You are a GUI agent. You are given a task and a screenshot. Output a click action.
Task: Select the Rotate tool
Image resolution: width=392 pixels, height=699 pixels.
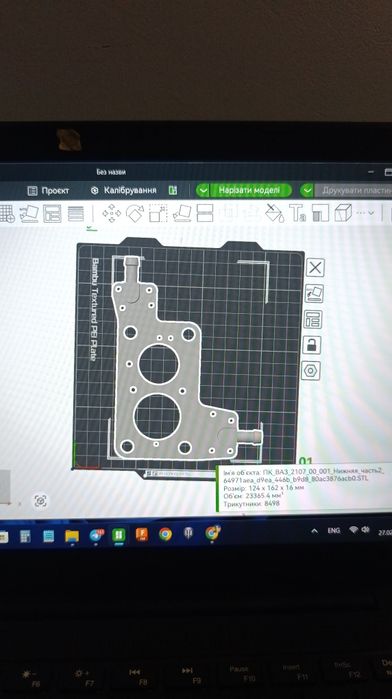(135, 214)
